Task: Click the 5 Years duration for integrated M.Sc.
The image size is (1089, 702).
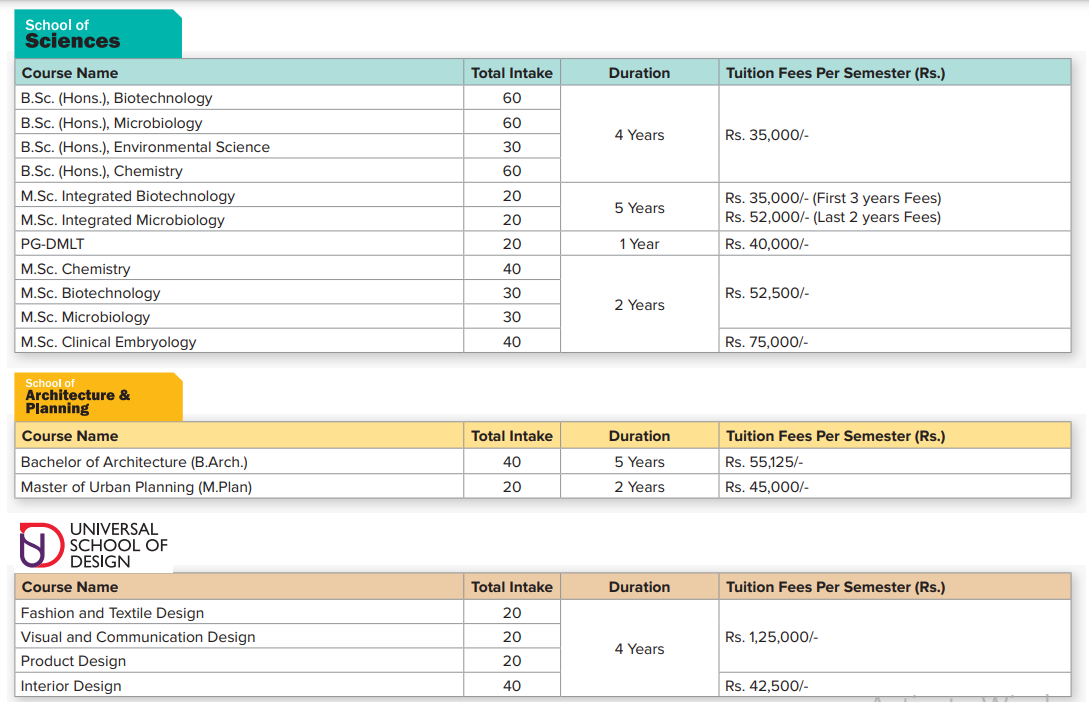Action: click(640, 208)
